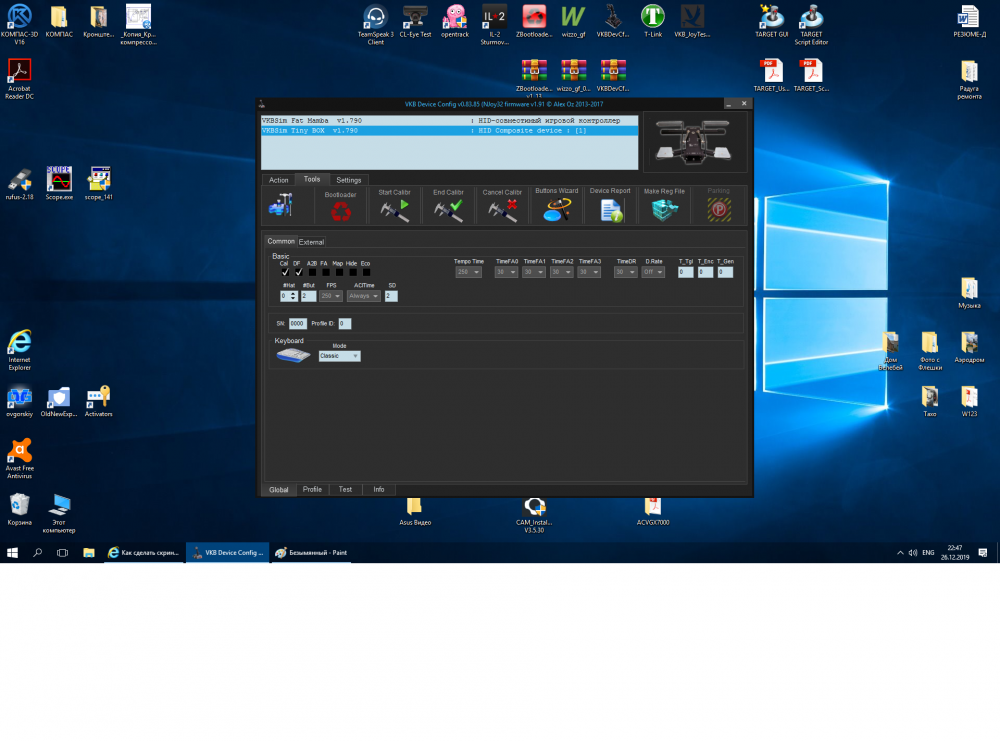Open the Buttons Wizard
The width and height of the screenshot is (1000, 741).
point(556,210)
